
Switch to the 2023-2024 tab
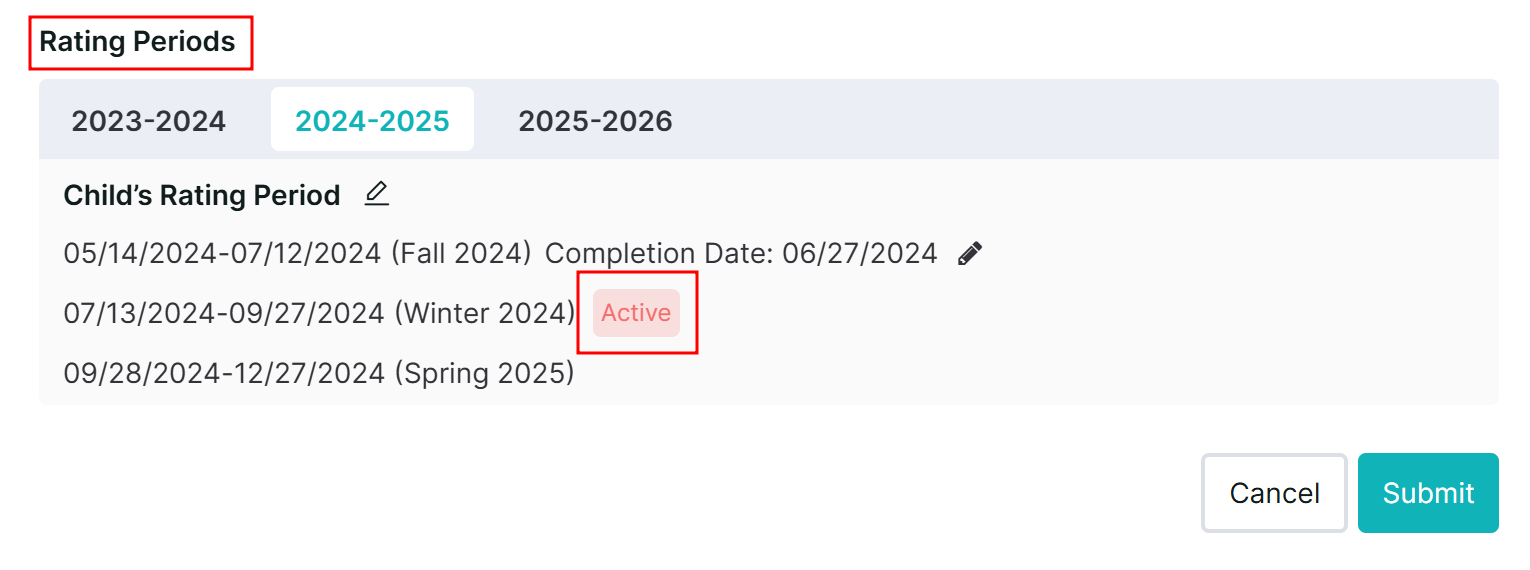pos(148,121)
